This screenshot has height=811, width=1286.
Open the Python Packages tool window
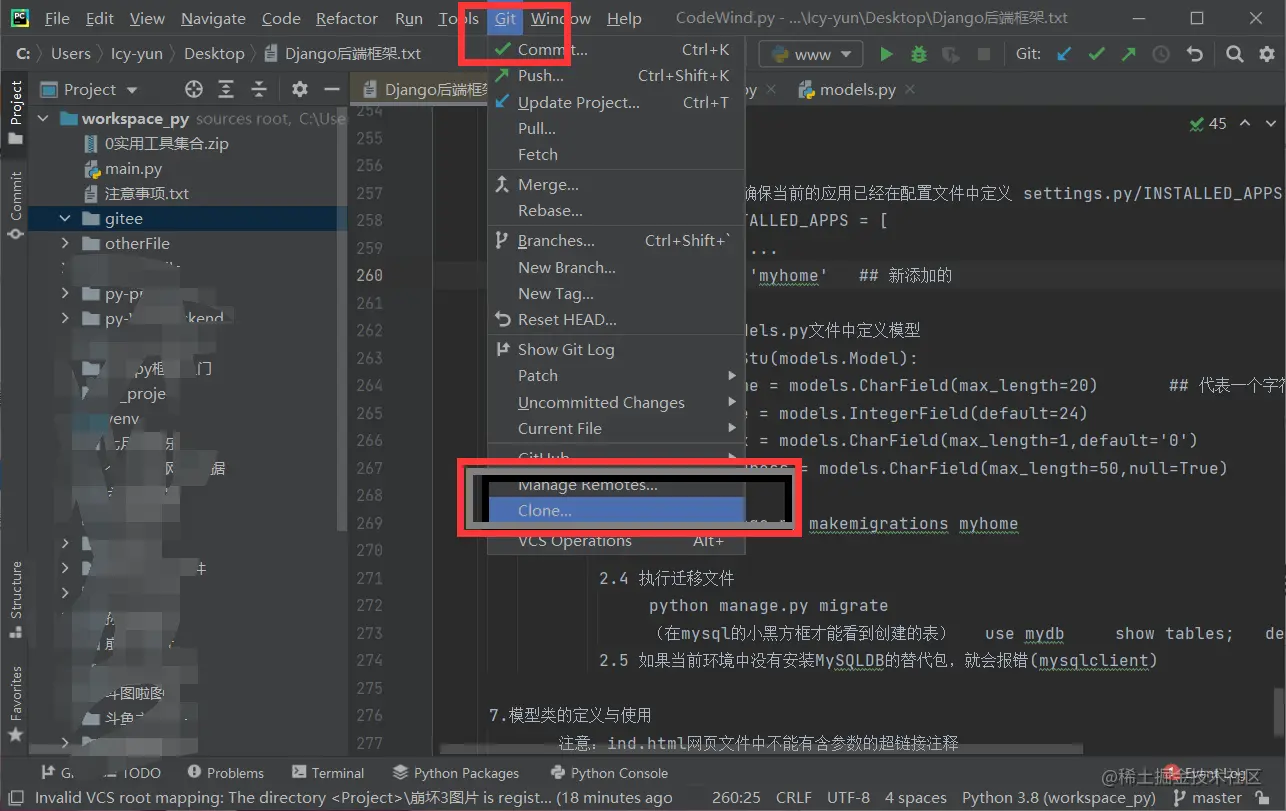pyautogui.click(x=456, y=773)
